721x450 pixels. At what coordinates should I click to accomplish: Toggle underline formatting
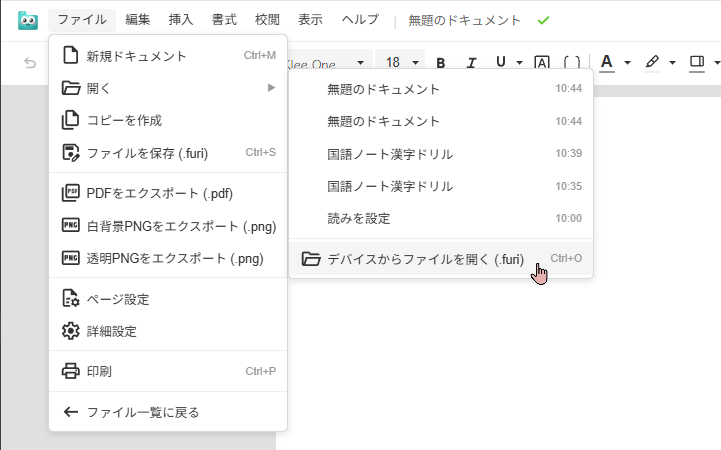(x=501, y=62)
